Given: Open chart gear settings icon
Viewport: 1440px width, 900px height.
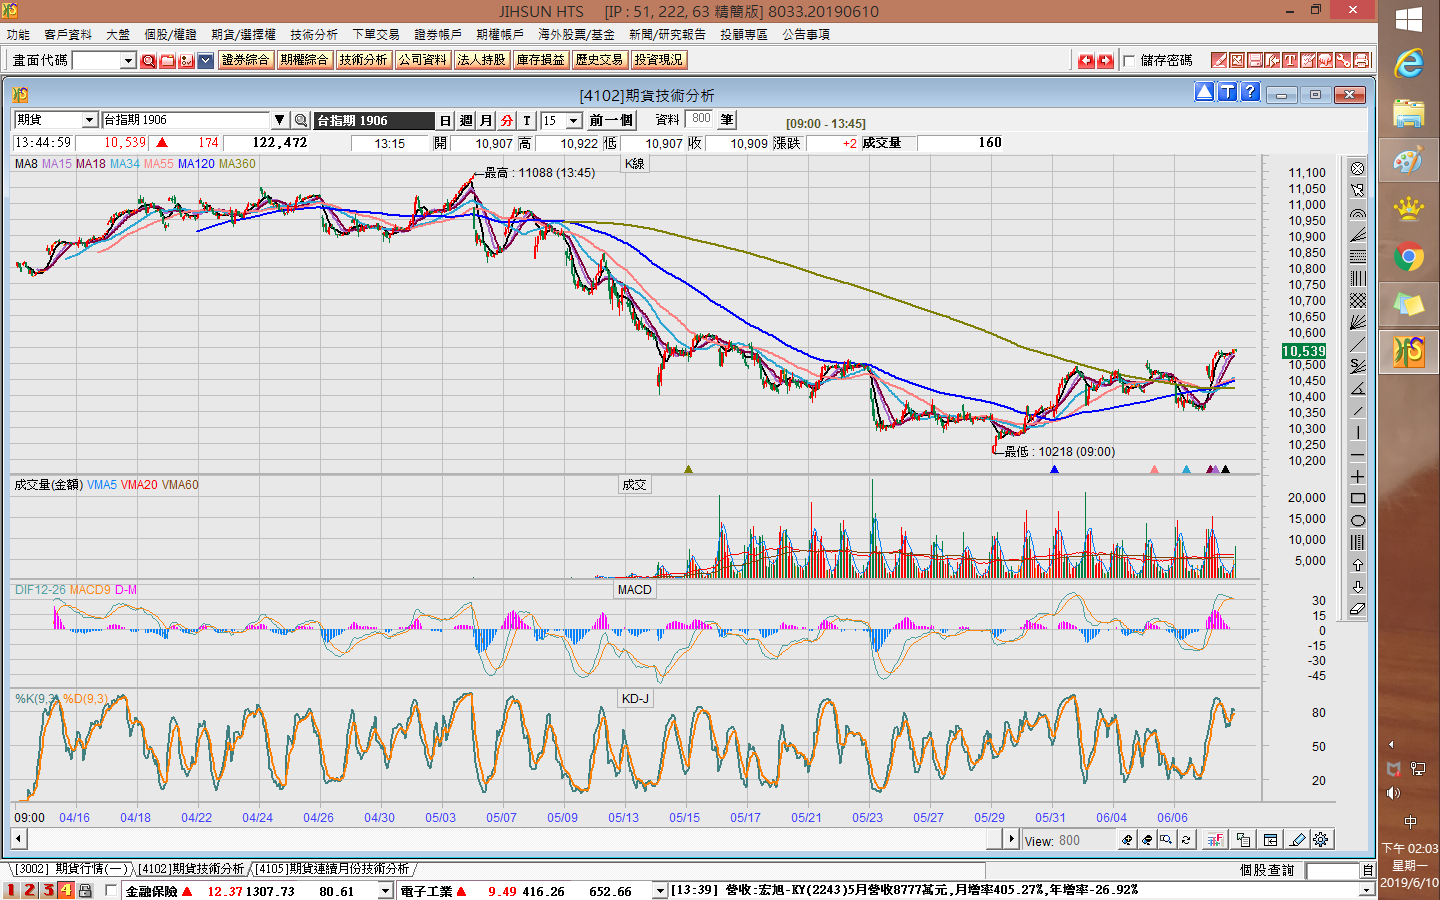Looking at the screenshot, I should tap(1320, 840).
